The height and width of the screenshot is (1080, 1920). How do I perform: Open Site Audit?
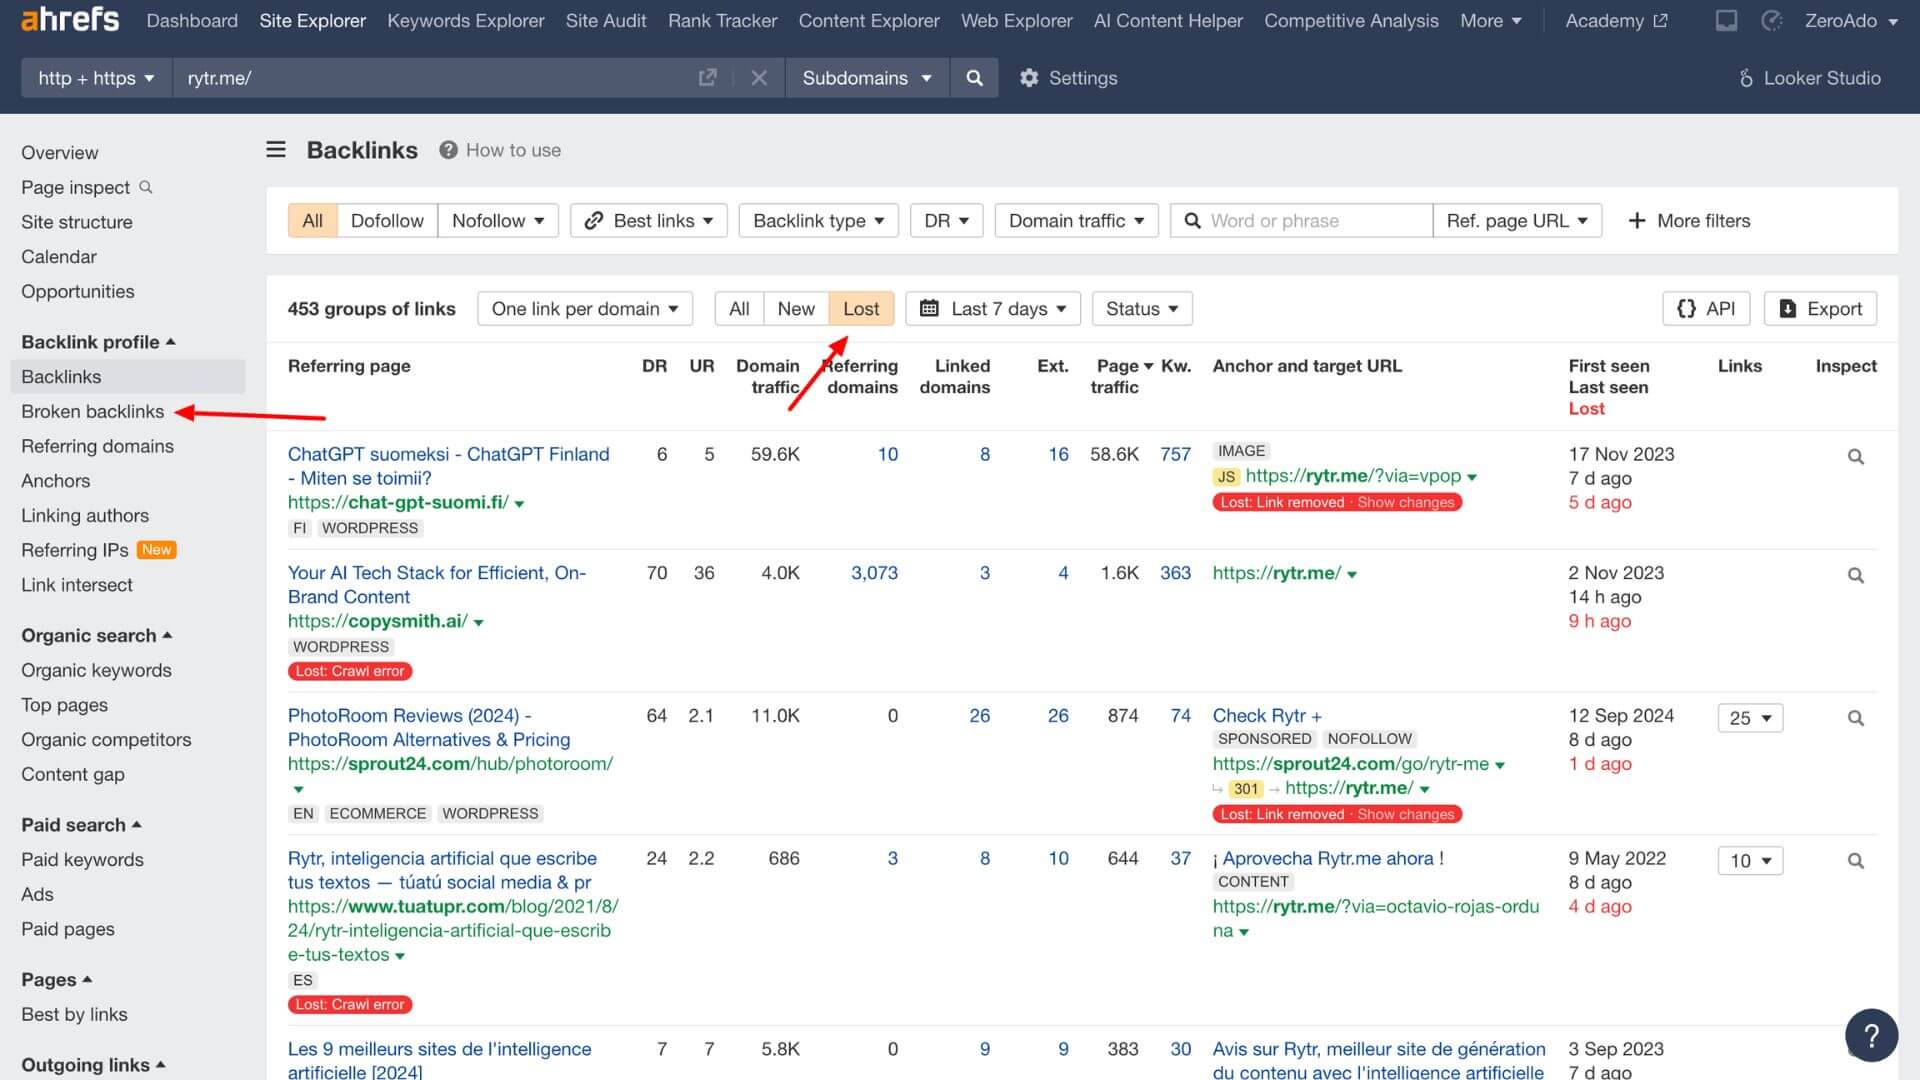click(x=606, y=21)
